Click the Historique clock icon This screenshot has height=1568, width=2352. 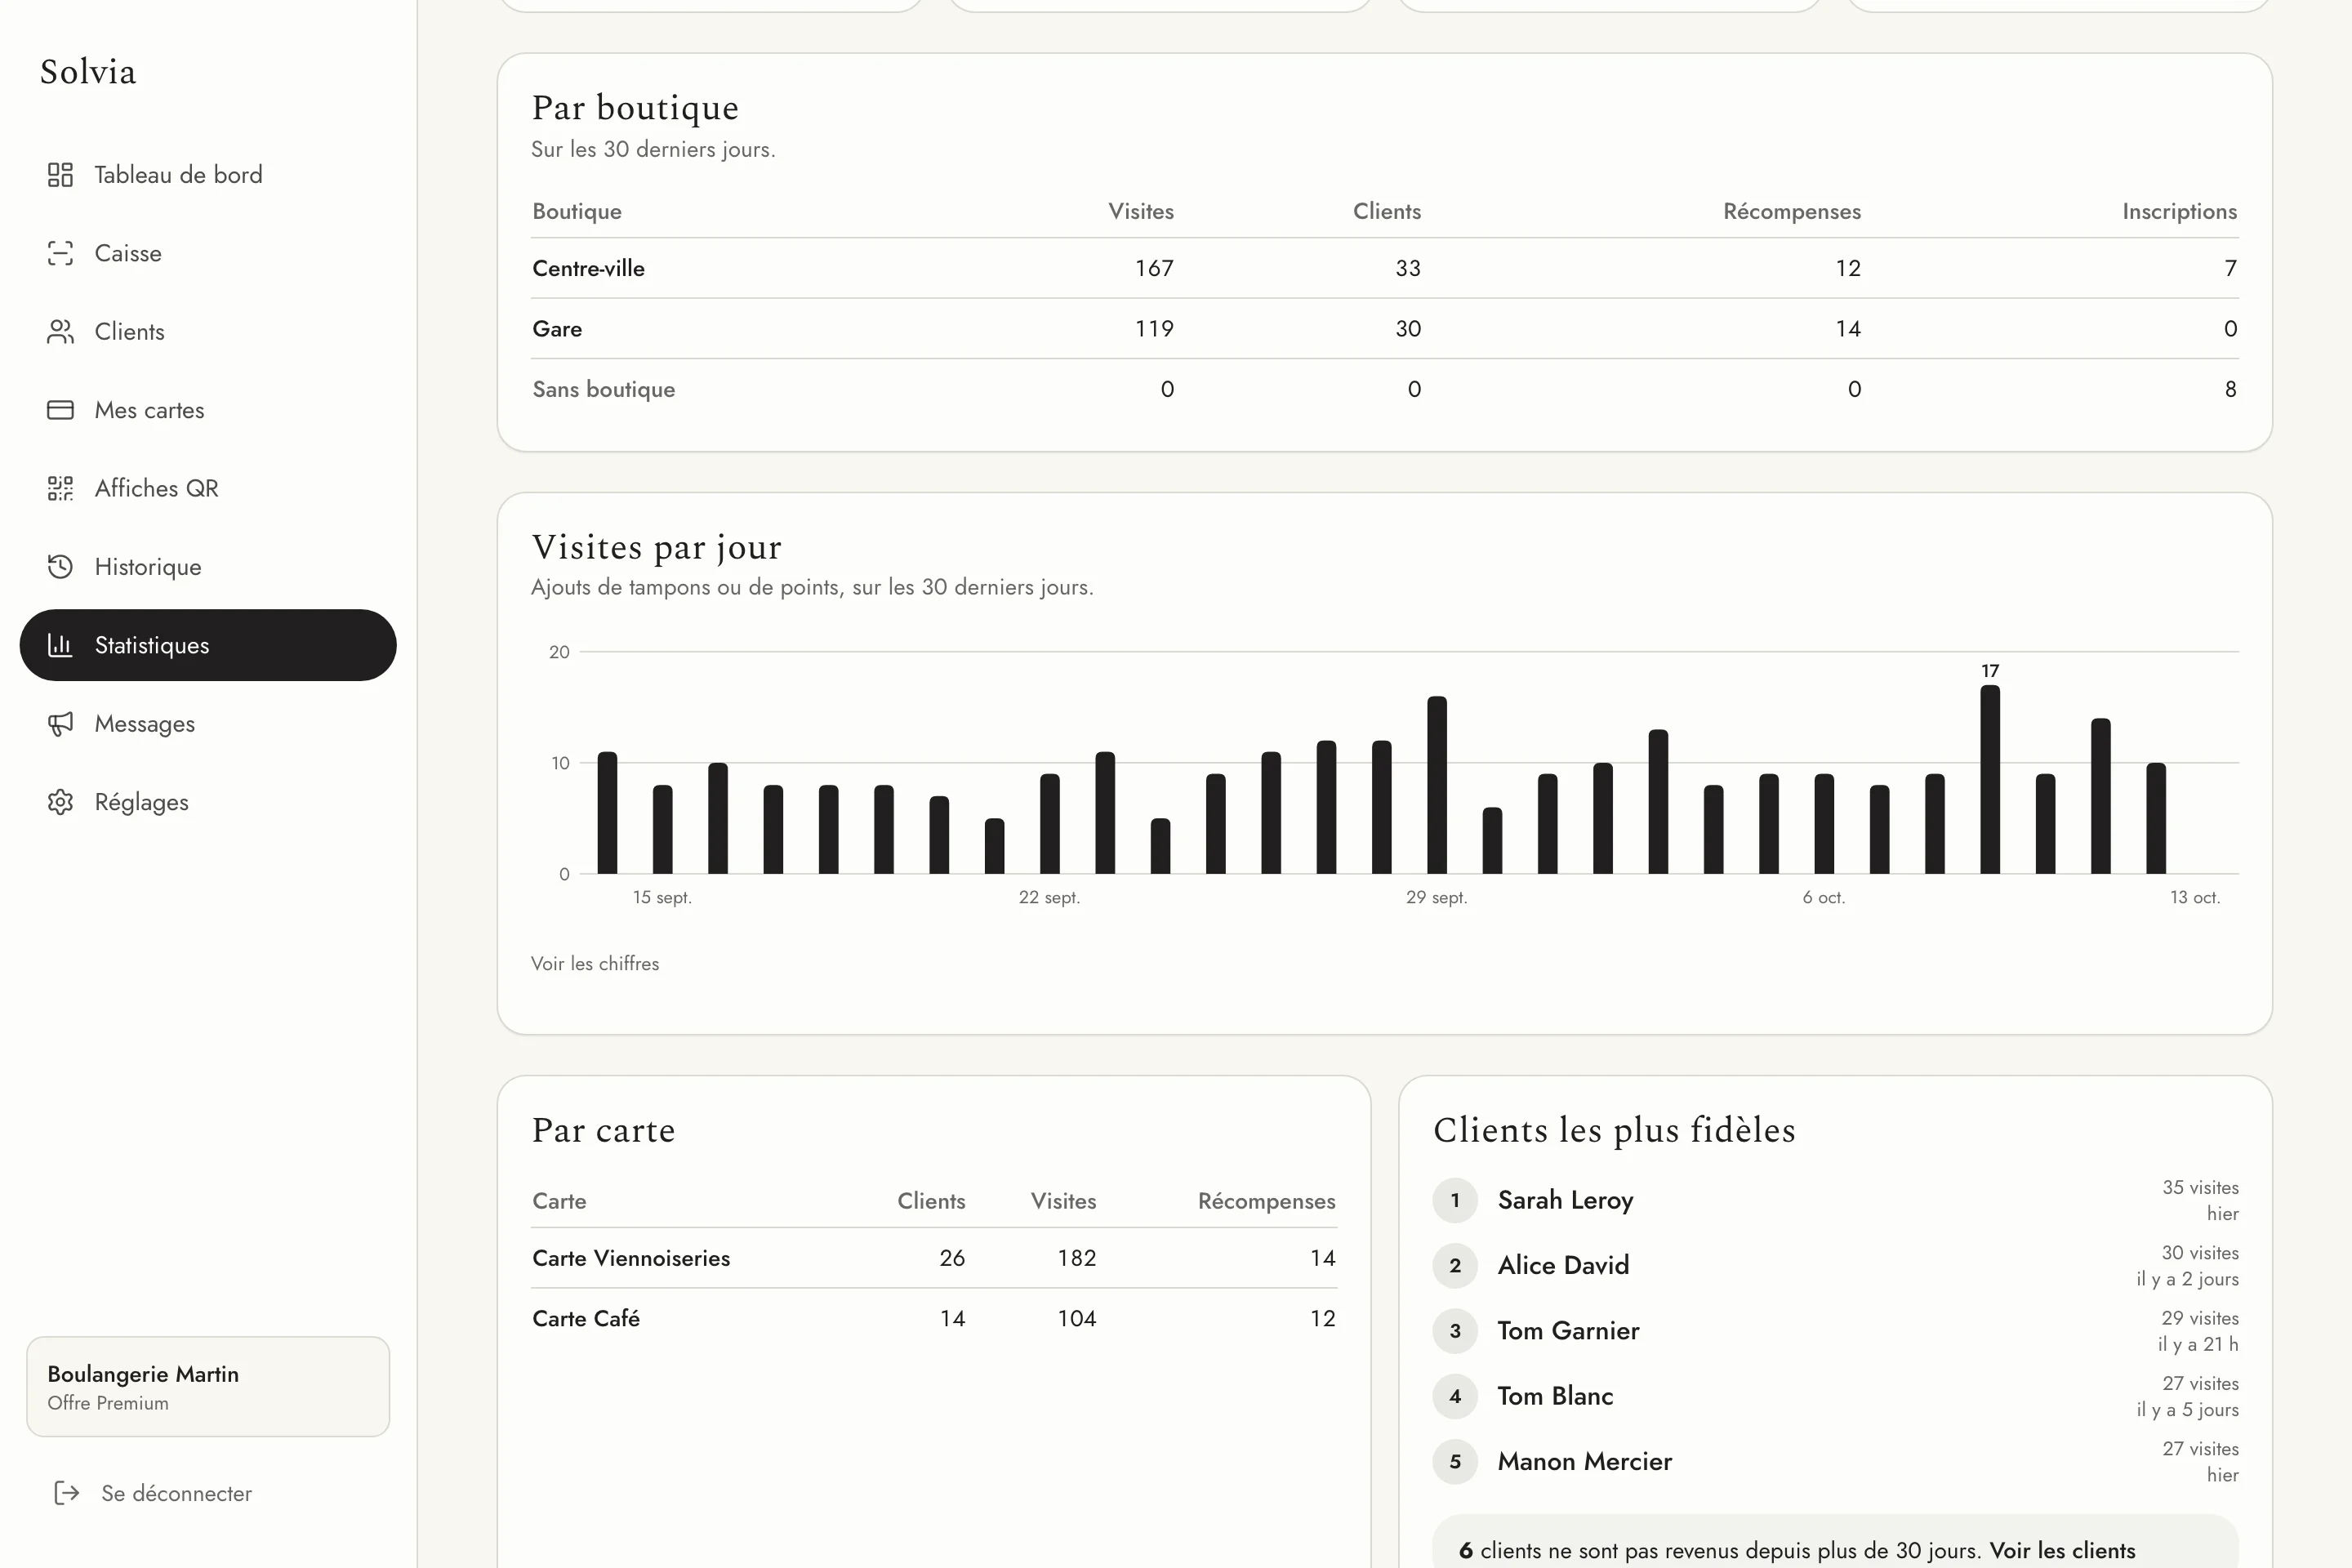[60, 567]
